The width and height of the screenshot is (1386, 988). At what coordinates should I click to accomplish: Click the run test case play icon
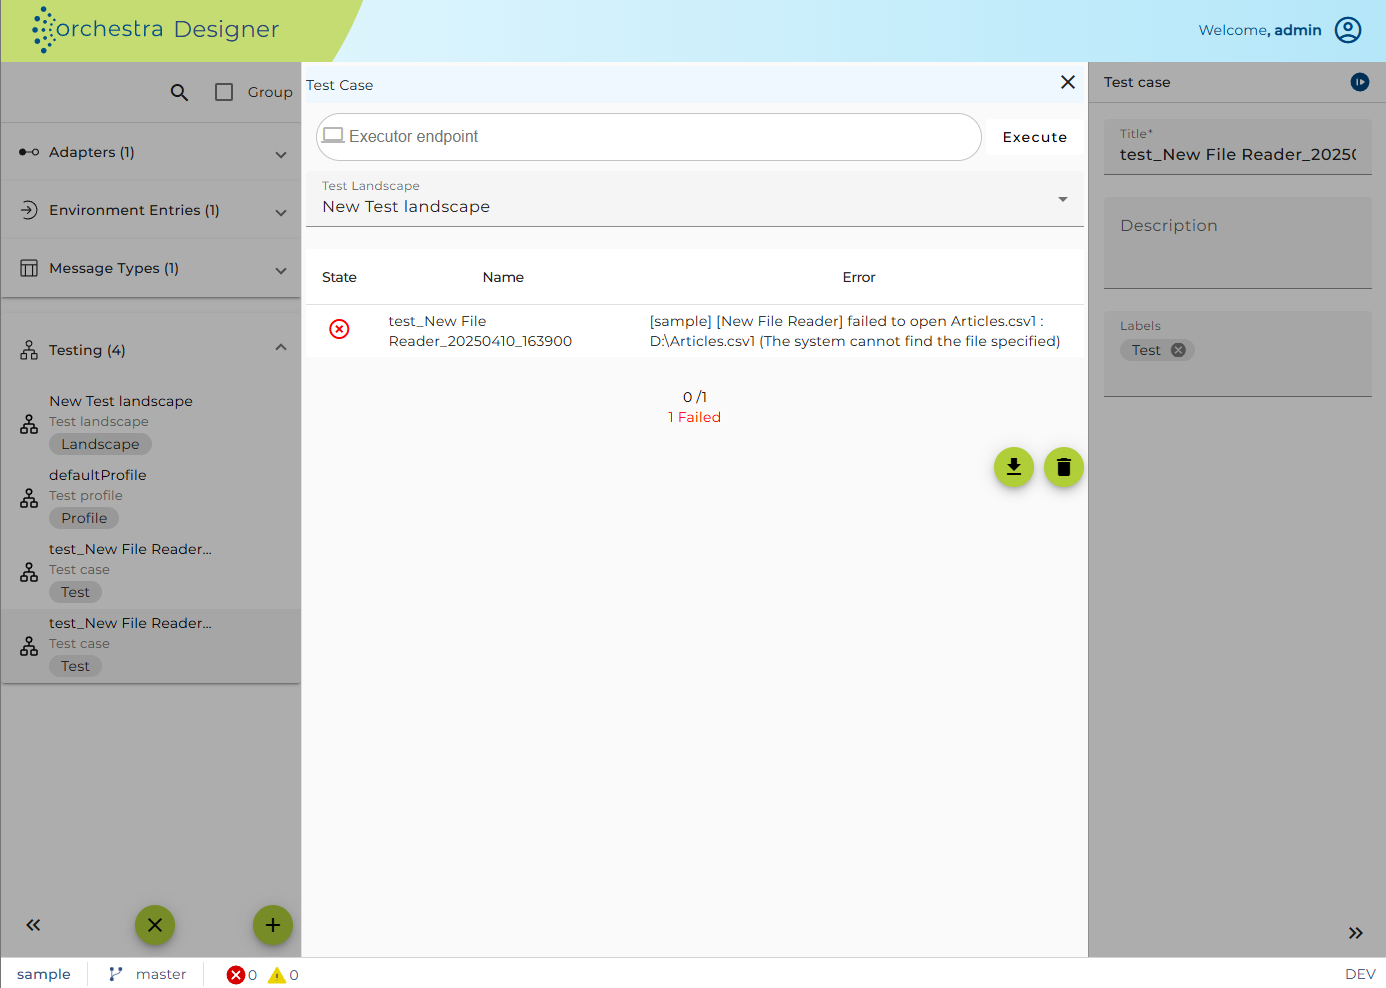1360,82
